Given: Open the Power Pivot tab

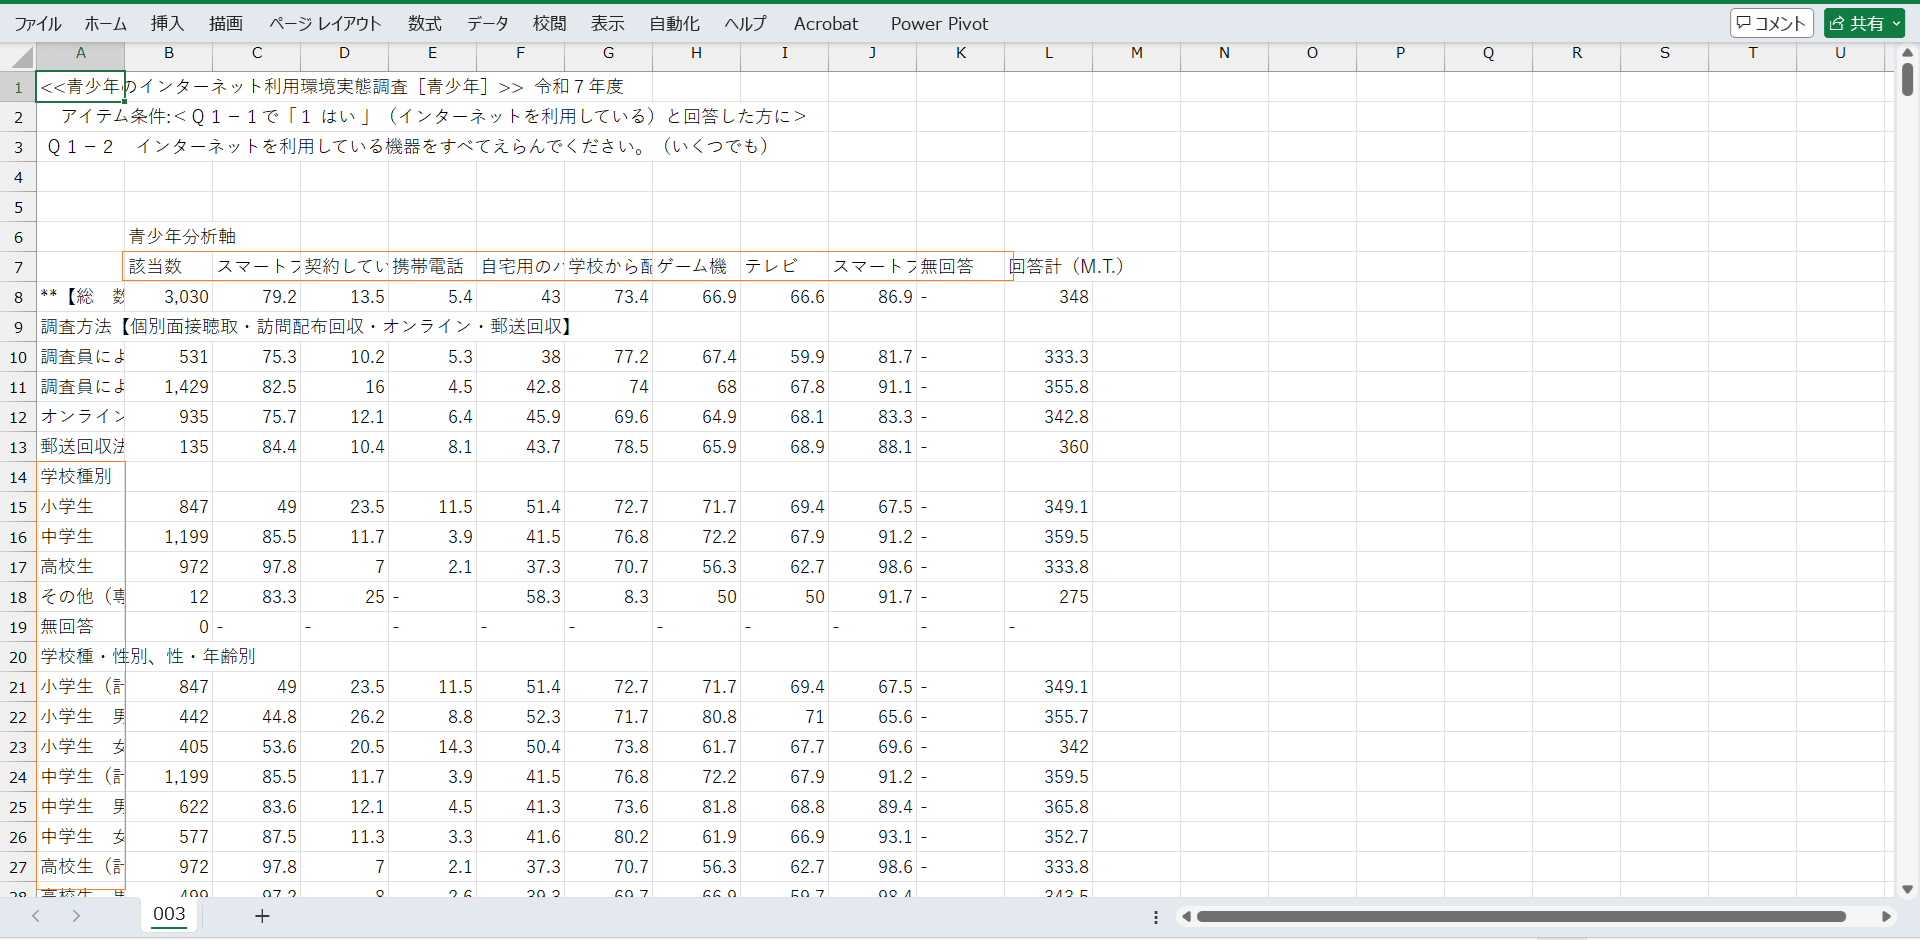Looking at the screenshot, I should point(939,23).
